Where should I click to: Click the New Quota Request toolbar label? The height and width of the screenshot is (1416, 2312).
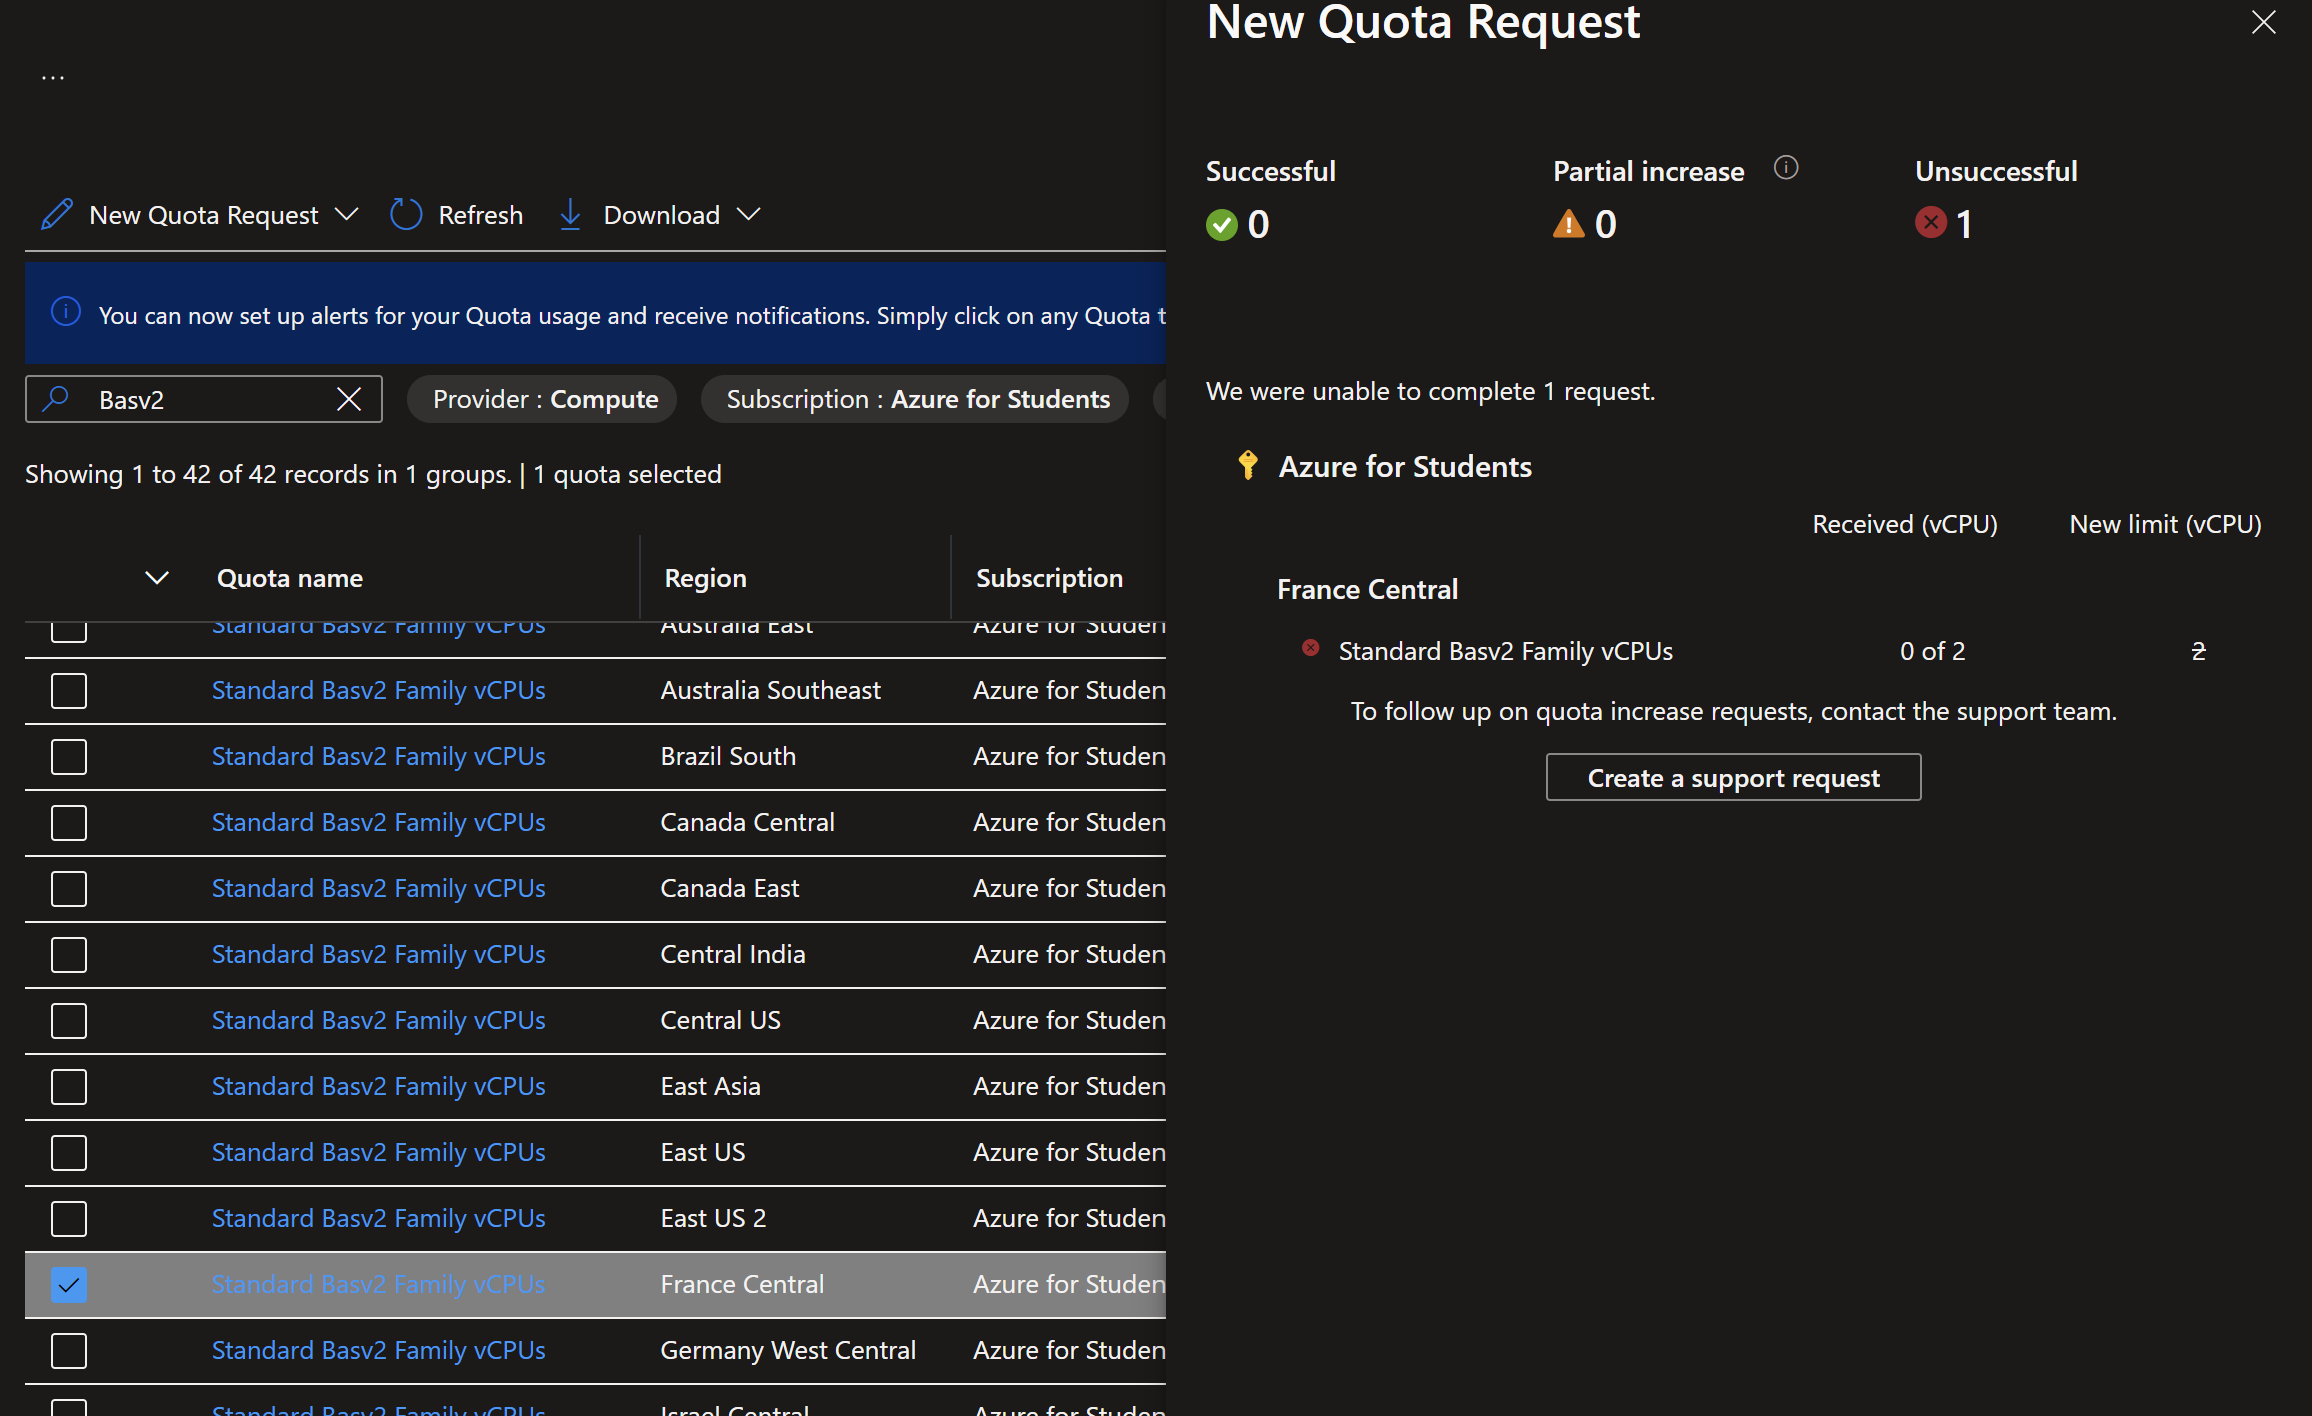coord(204,215)
